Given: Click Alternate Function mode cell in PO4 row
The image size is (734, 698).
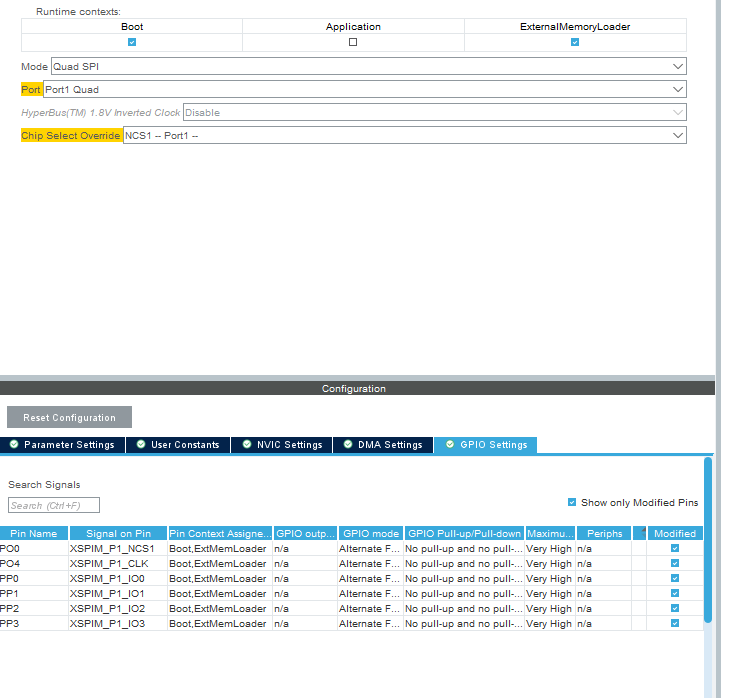Looking at the screenshot, I should pos(370,563).
